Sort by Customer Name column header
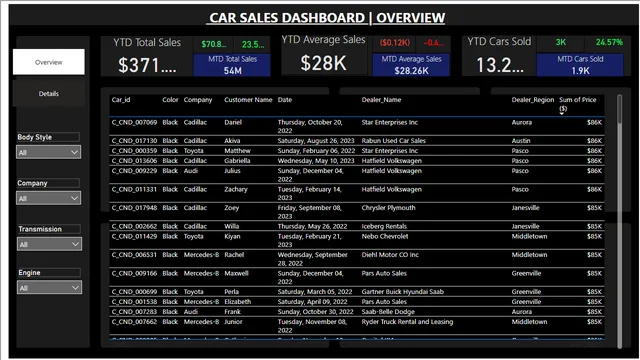This screenshot has height=360, width=640. coord(248,100)
